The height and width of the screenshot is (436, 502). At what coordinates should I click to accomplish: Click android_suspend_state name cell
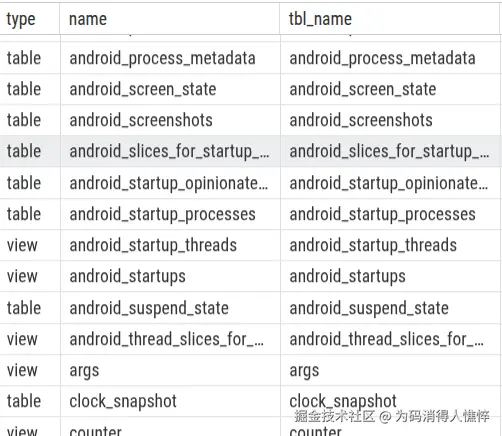click(x=149, y=308)
